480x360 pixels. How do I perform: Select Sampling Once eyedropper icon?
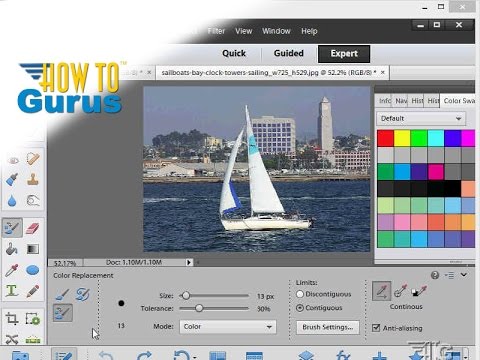(400, 291)
